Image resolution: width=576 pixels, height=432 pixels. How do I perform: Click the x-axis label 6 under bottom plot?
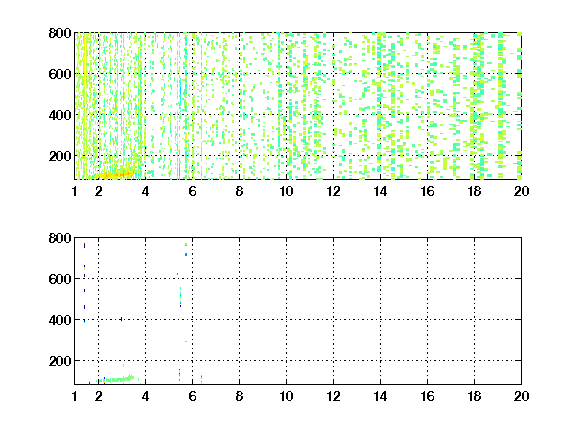[x=192, y=396]
